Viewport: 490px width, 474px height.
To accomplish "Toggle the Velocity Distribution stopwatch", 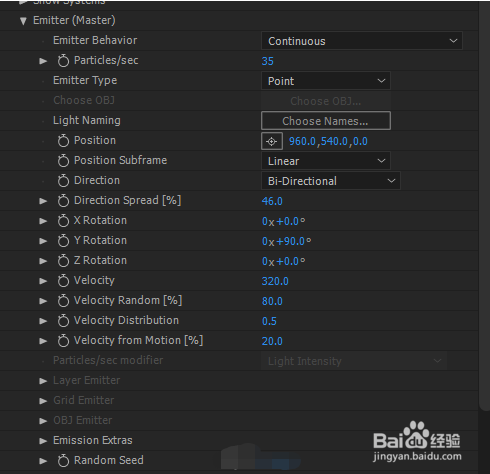I will [x=63, y=321].
